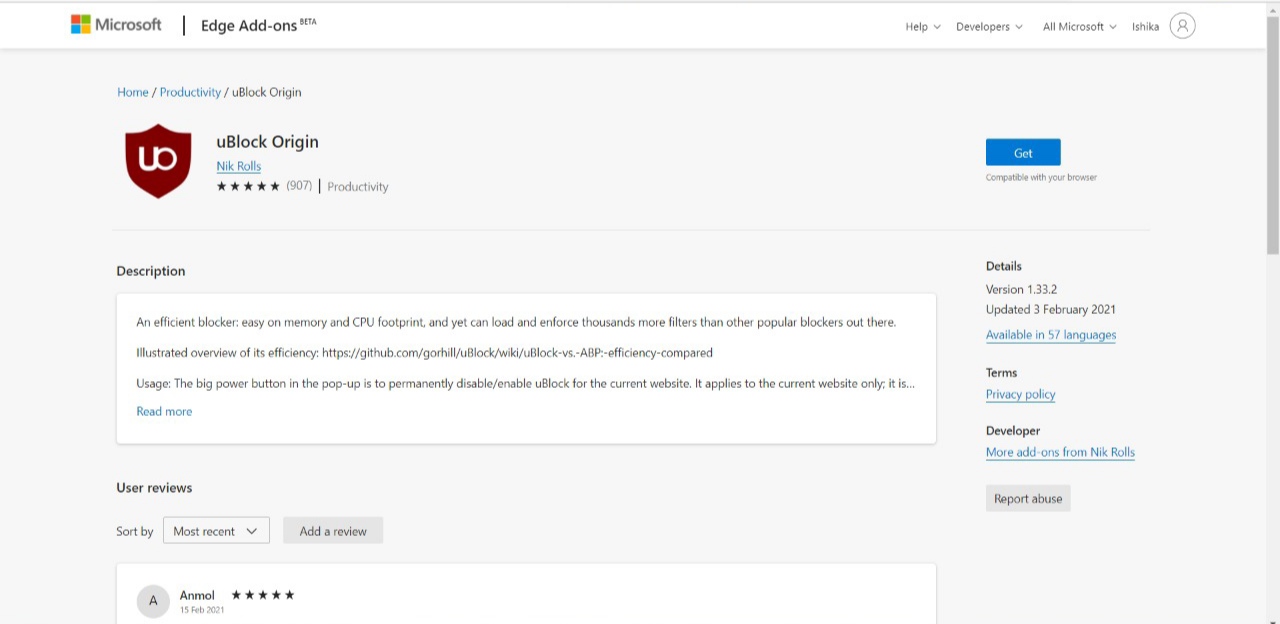1280x624 pixels.
Task: Click the Report abuse button
Action: click(1028, 498)
